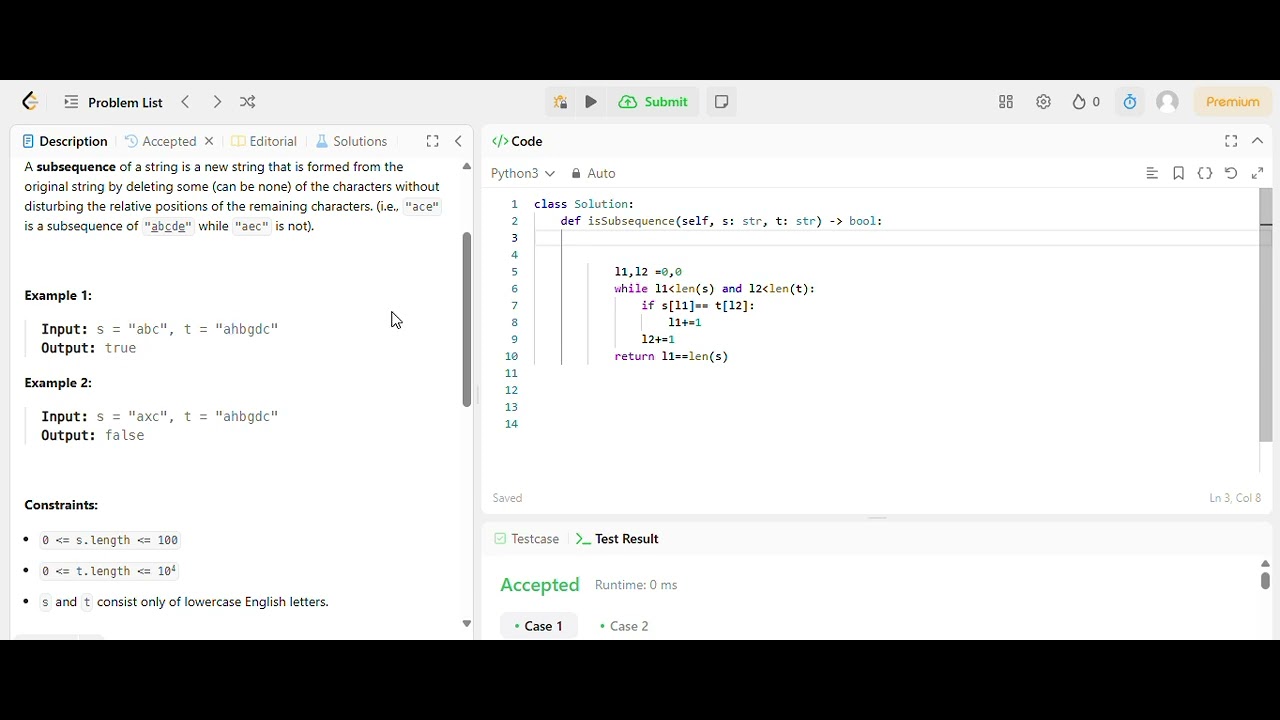Click the test result panel scrollbar
The width and height of the screenshot is (1280, 720).
[x=1265, y=580]
